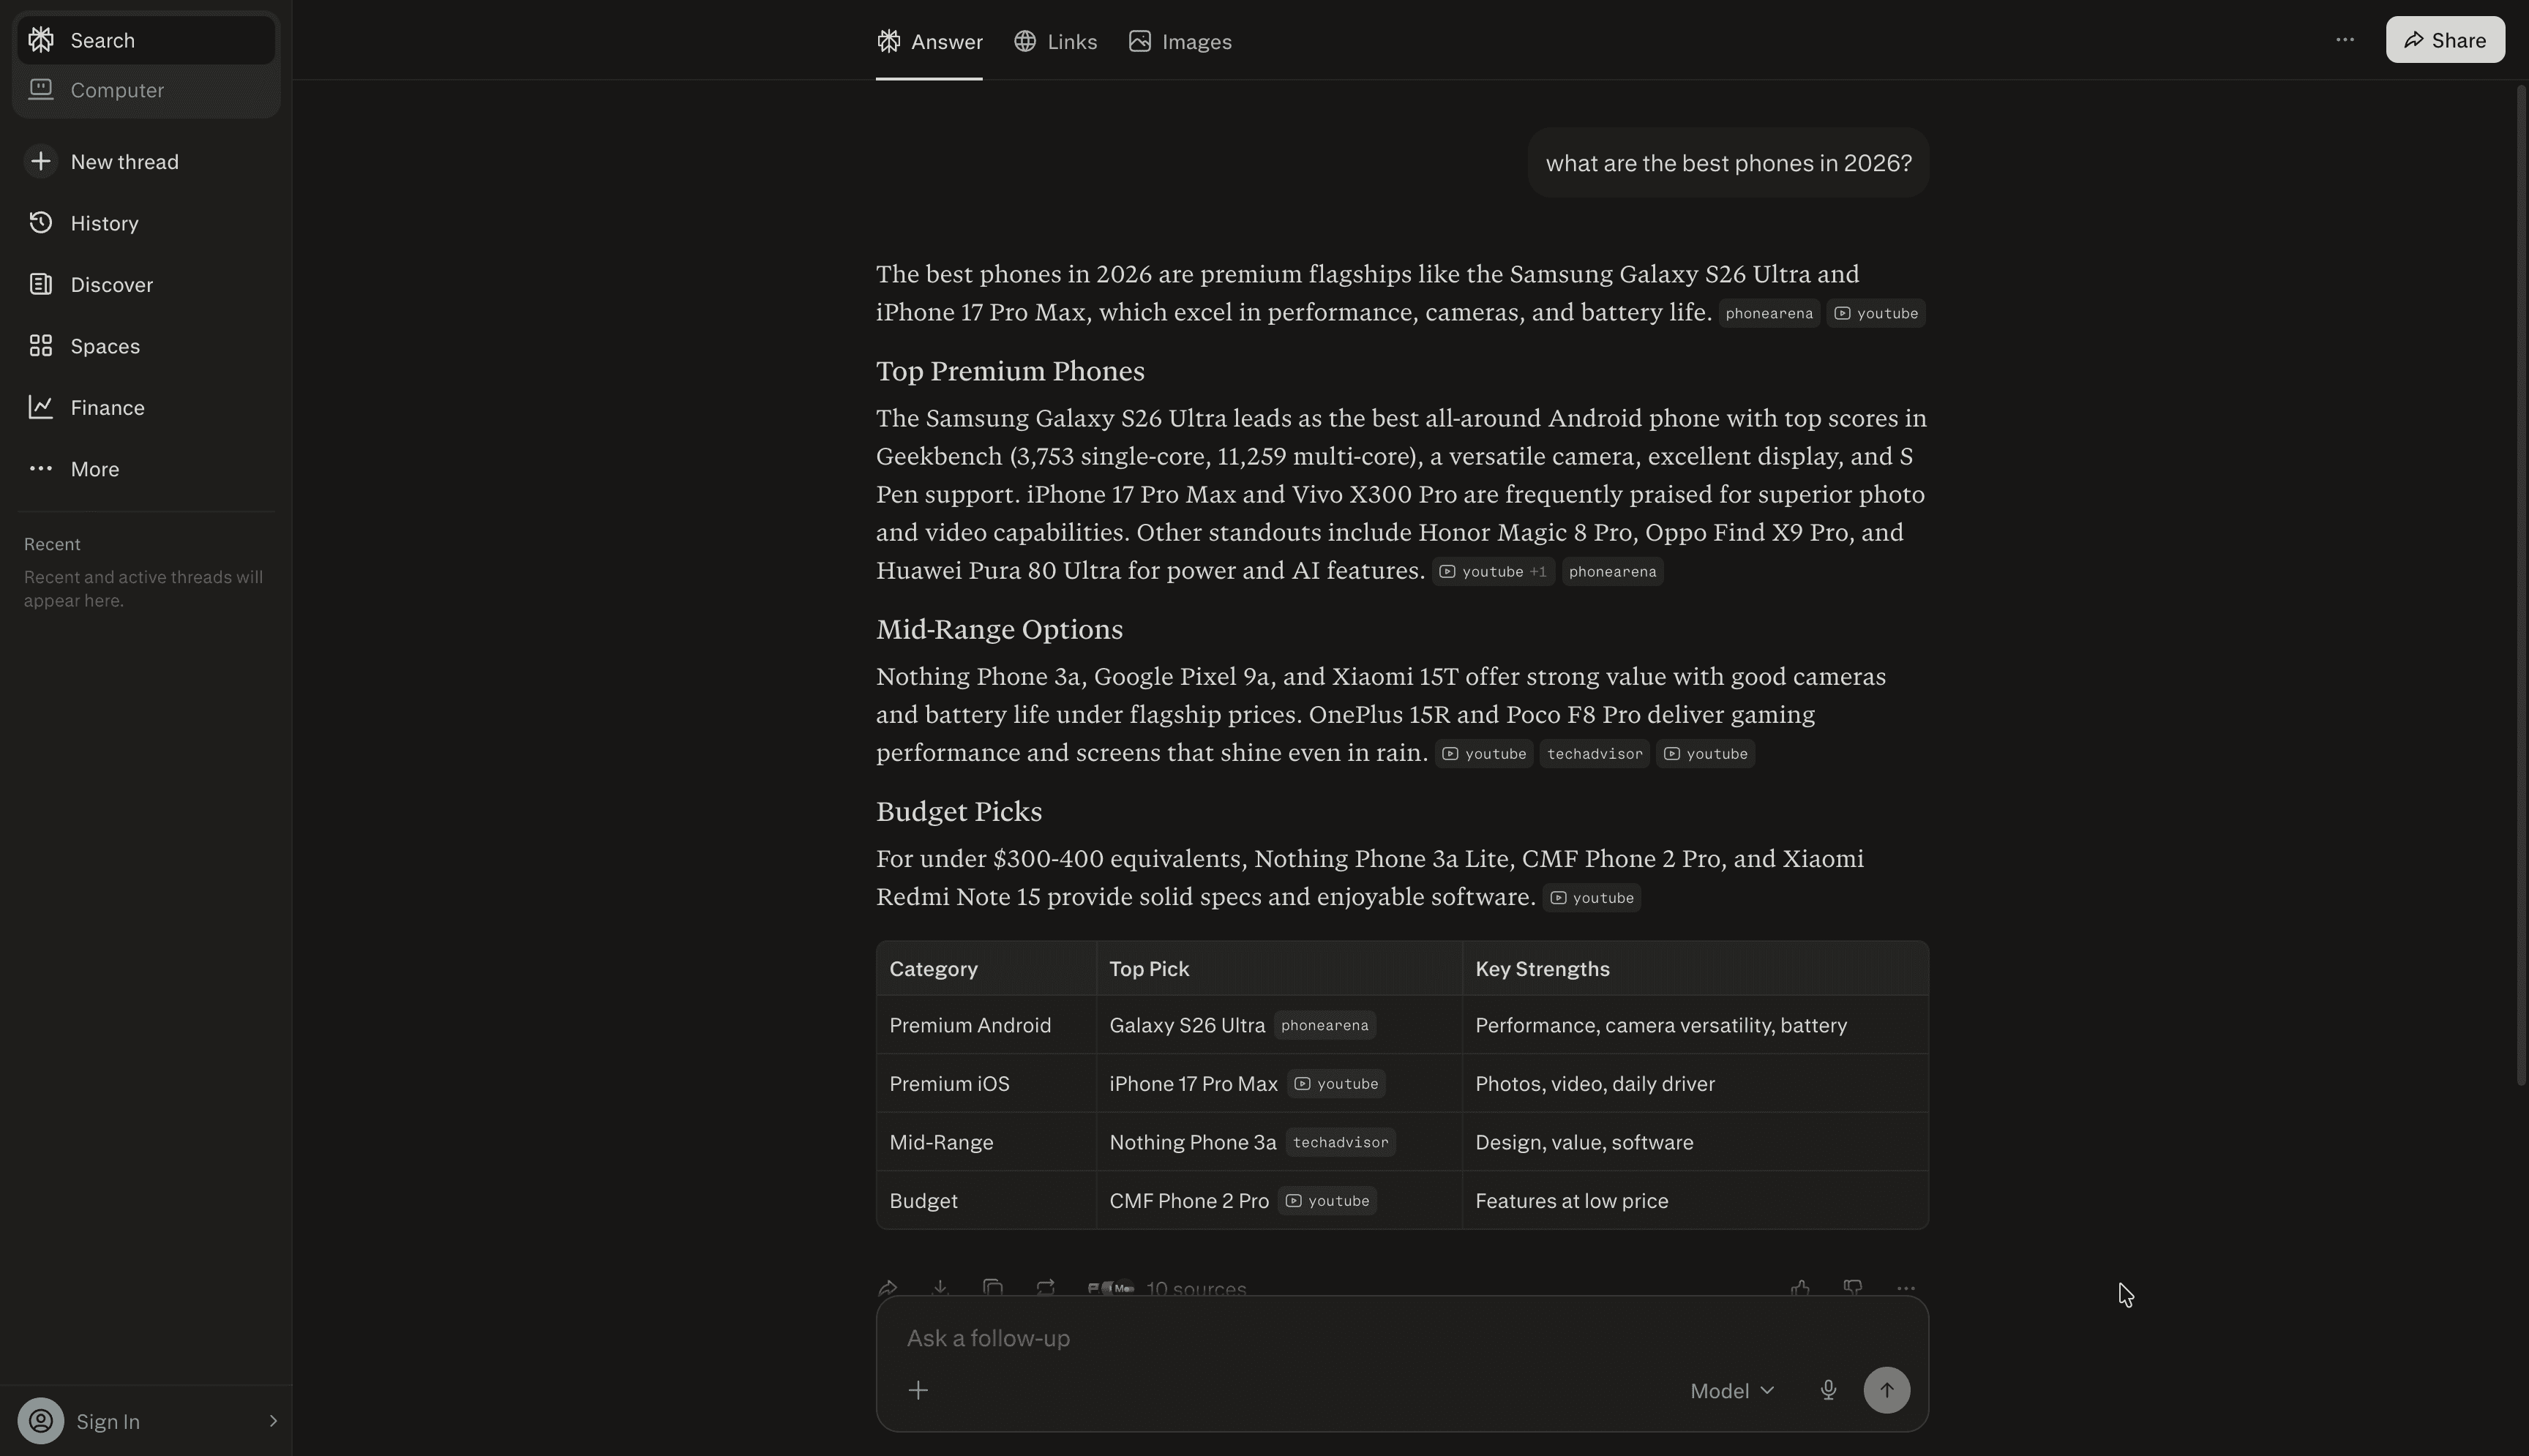Viewport: 2529px width, 1456px height.
Task: Click the thumbs down icon
Action: click(x=1853, y=1288)
